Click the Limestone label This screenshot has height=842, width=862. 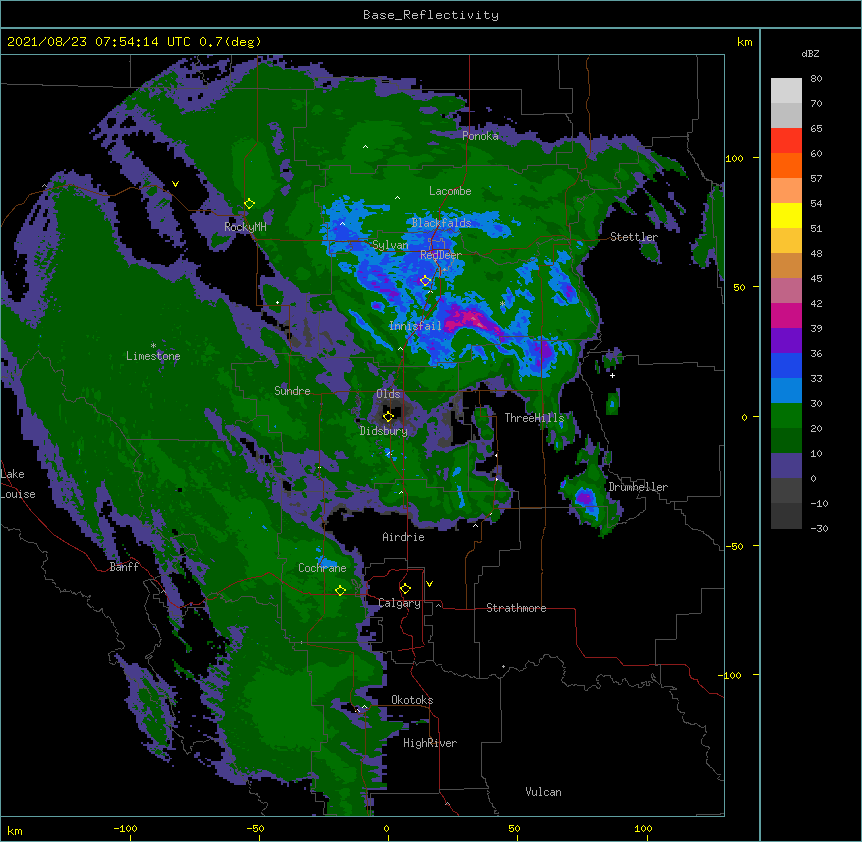pos(153,356)
